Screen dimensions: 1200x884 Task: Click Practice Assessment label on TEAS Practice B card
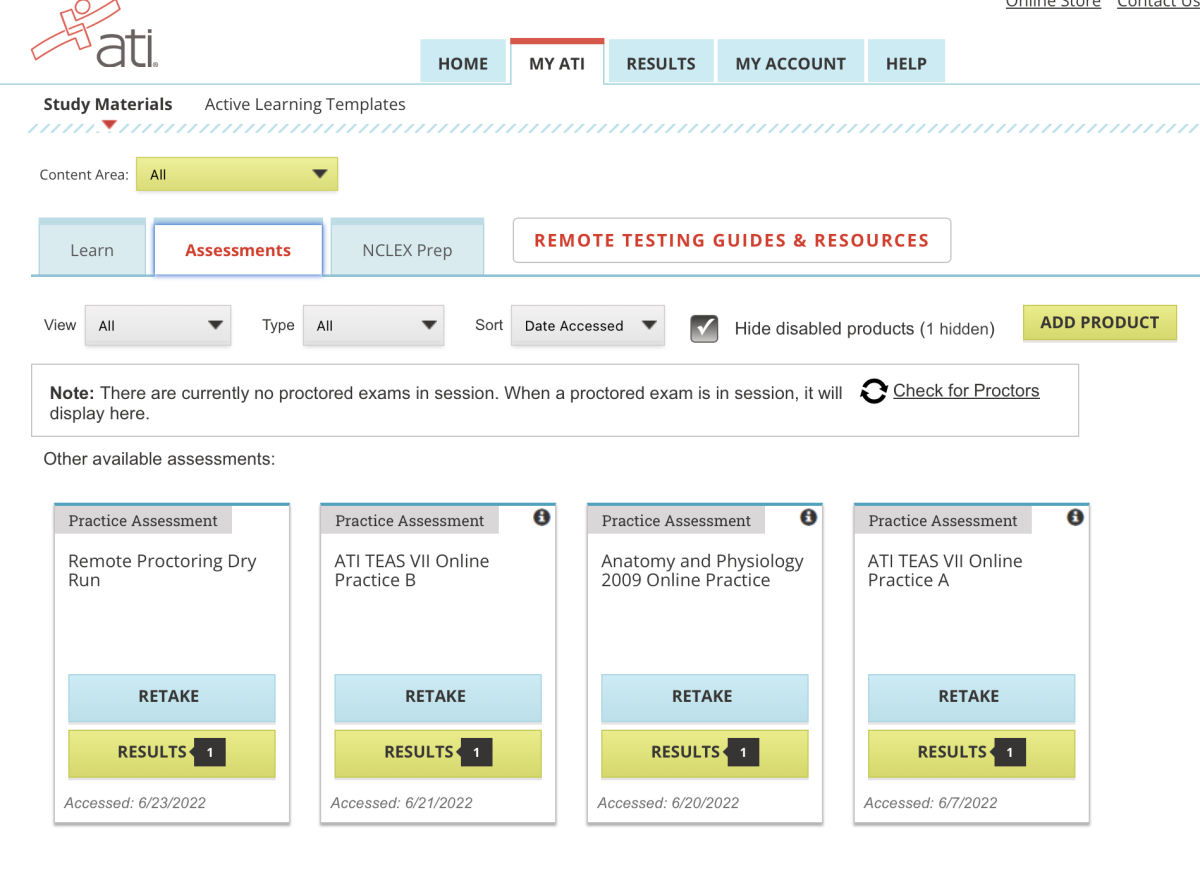click(410, 521)
